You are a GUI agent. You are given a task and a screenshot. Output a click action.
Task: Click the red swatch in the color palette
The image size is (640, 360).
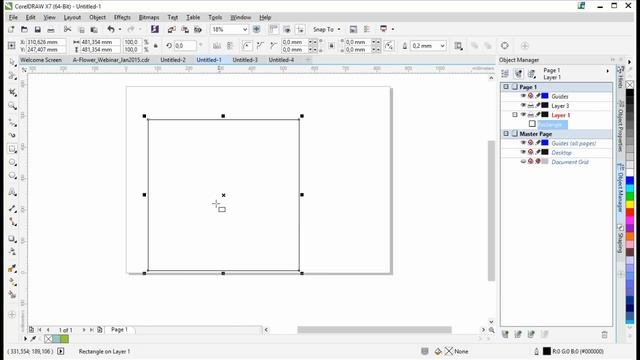[630, 212]
